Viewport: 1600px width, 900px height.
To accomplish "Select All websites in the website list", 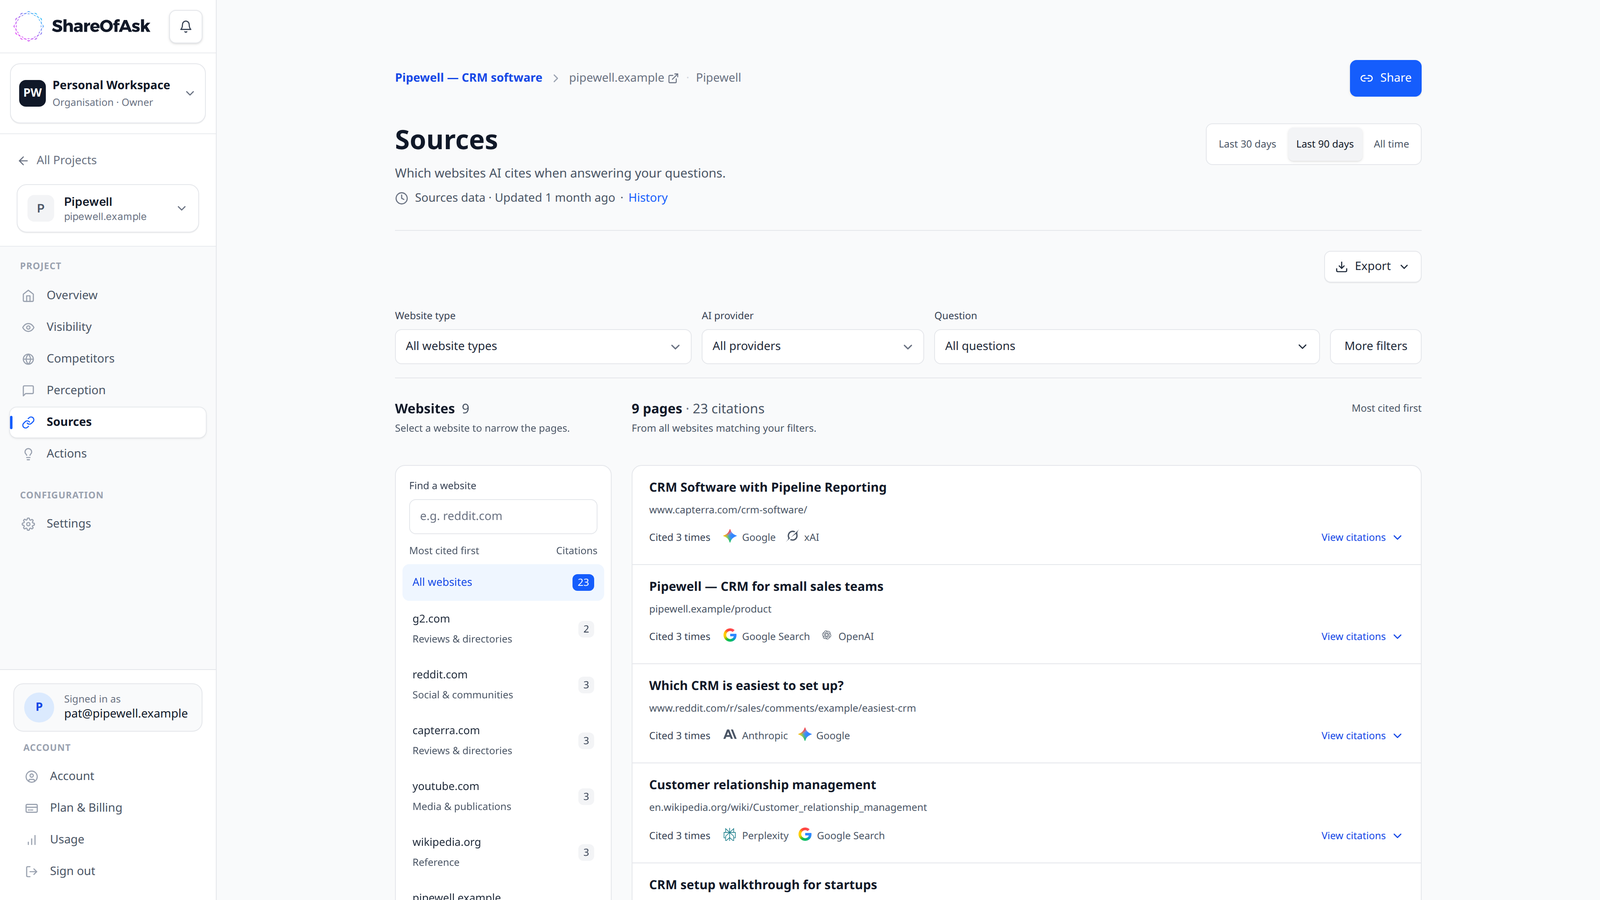I will 503,583.
